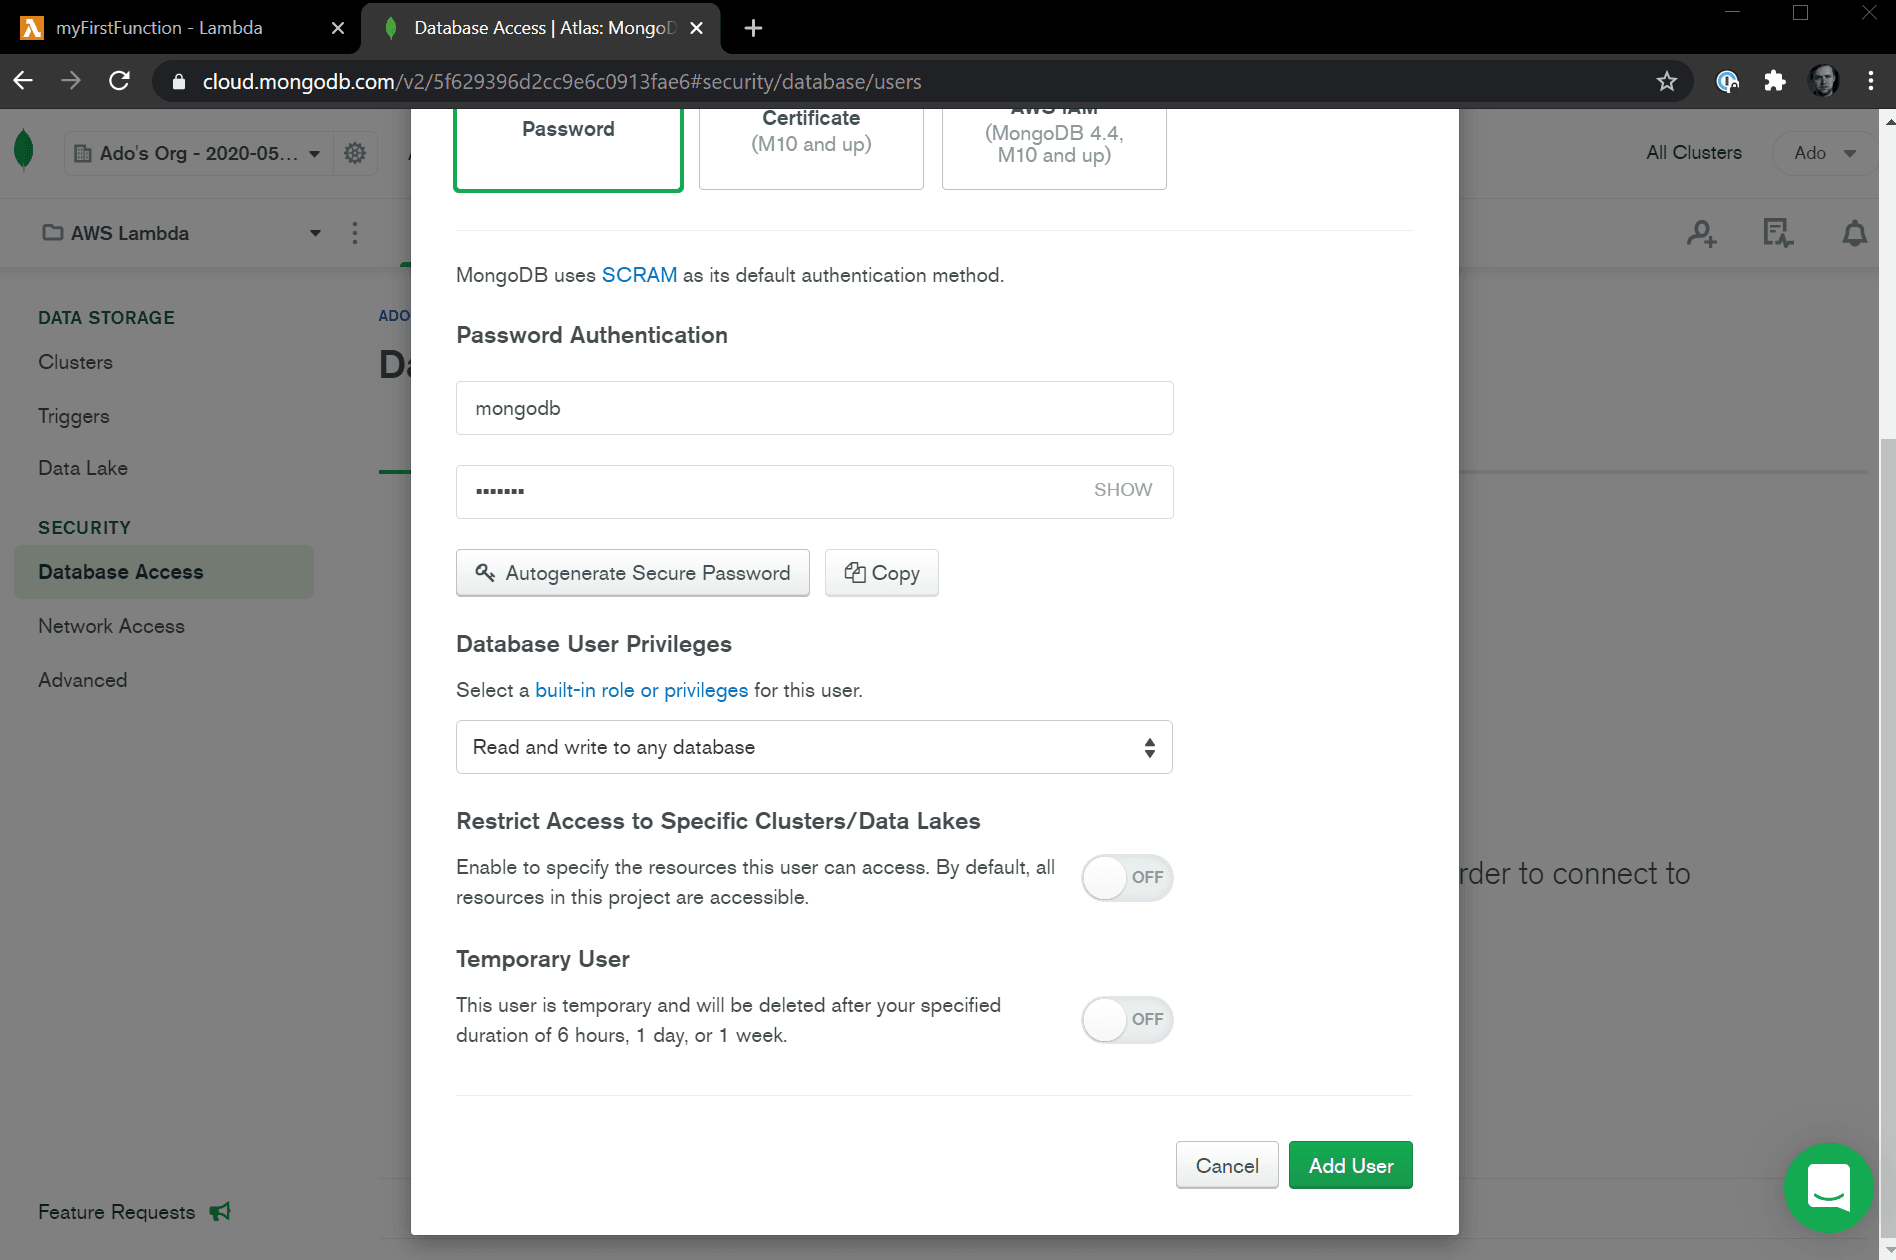
Task: Click Autogenerate Secure Password button
Action: click(x=632, y=573)
